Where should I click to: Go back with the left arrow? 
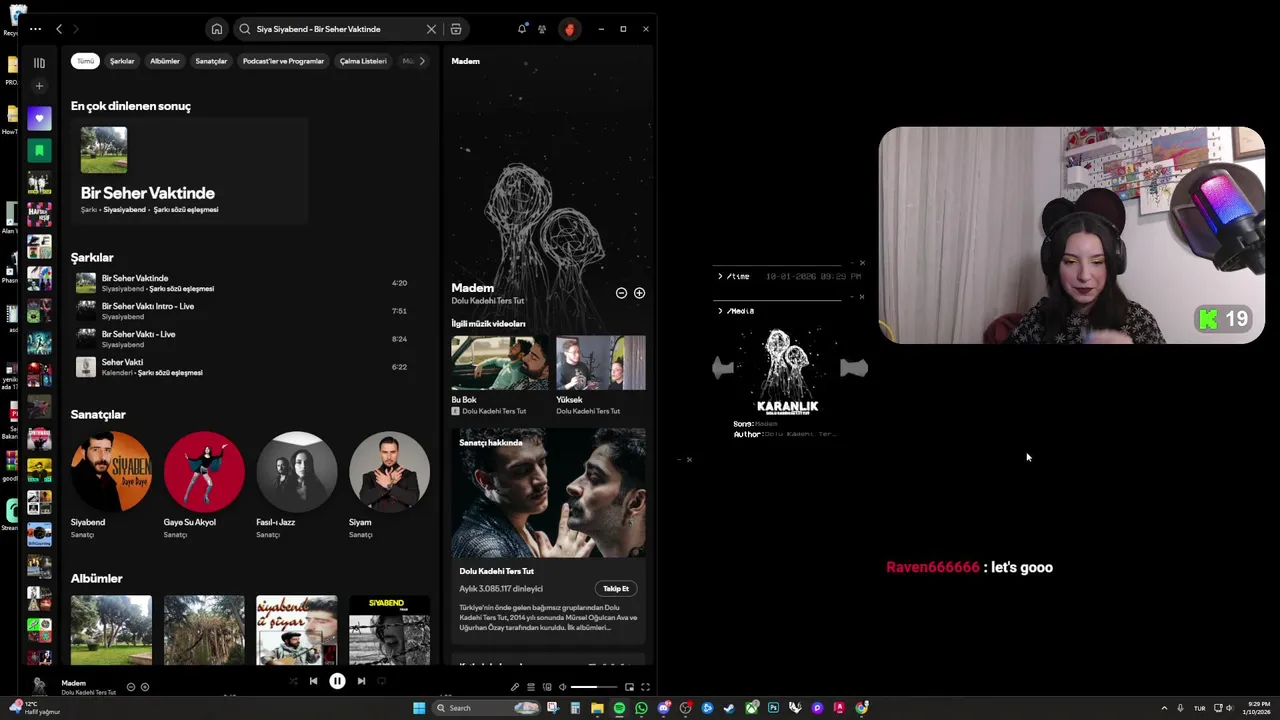coord(59,29)
